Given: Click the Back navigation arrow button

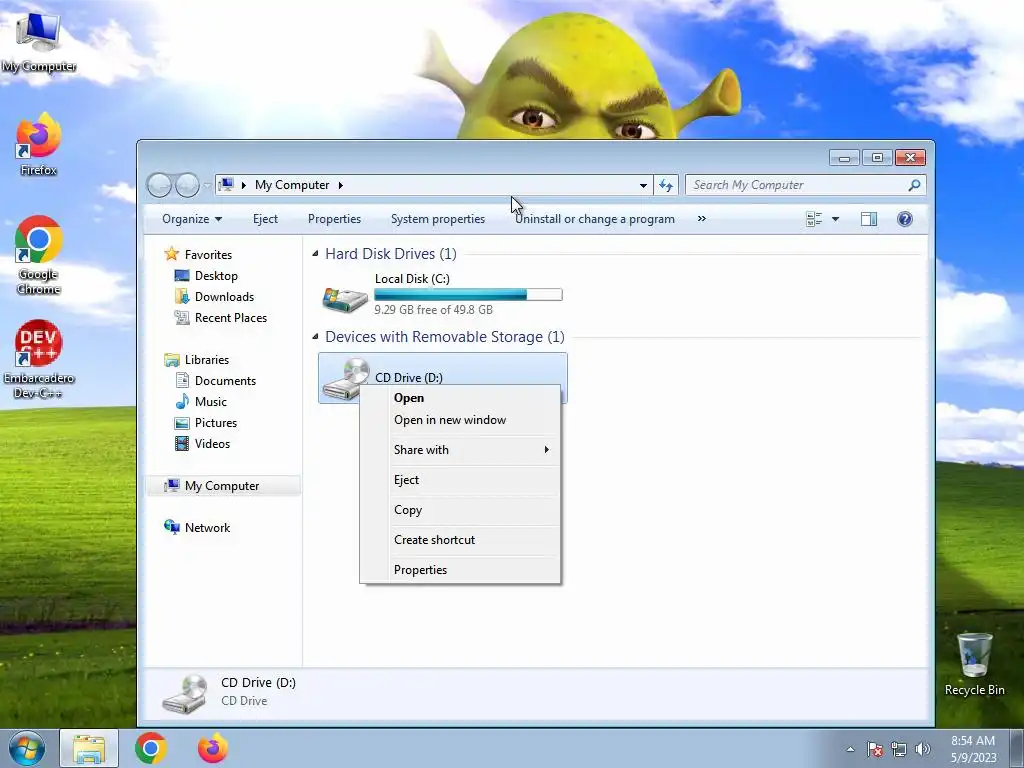Looking at the screenshot, I should [159, 185].
